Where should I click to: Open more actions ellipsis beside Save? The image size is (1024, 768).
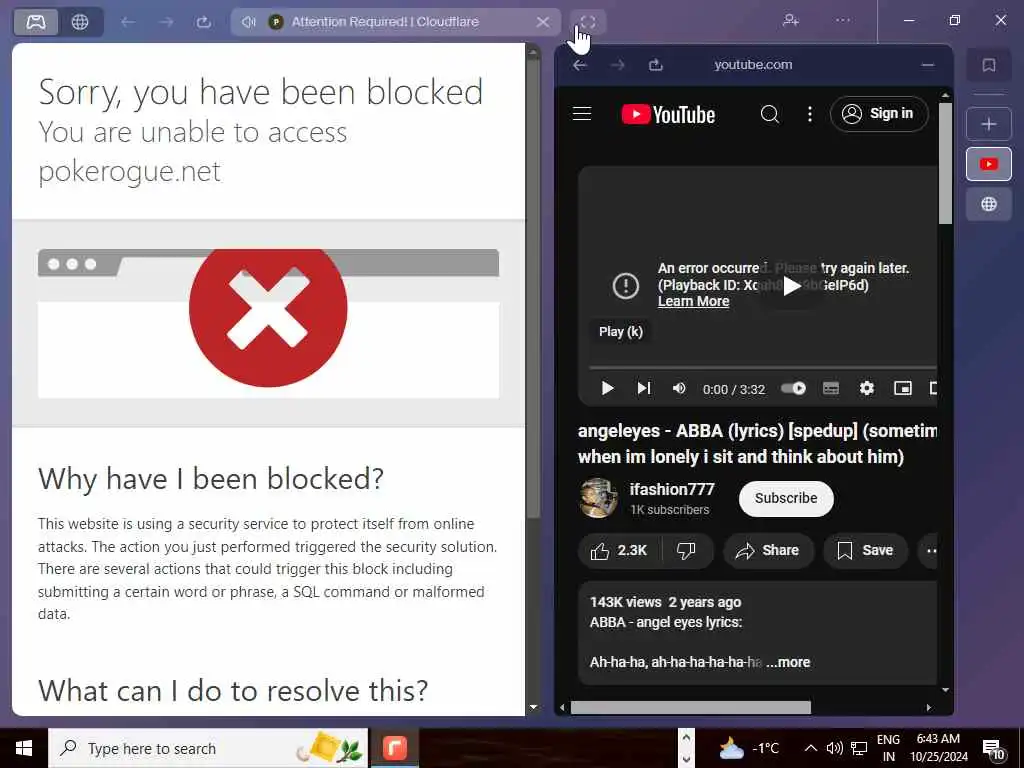click(x=930, y=551)
